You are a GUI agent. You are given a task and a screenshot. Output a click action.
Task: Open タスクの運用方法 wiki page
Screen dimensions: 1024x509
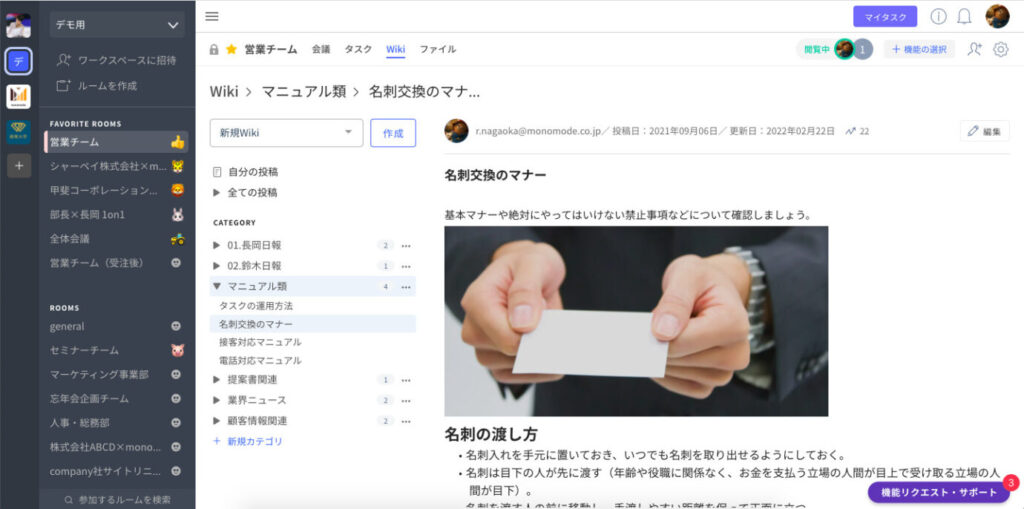[x=256, y=306]
